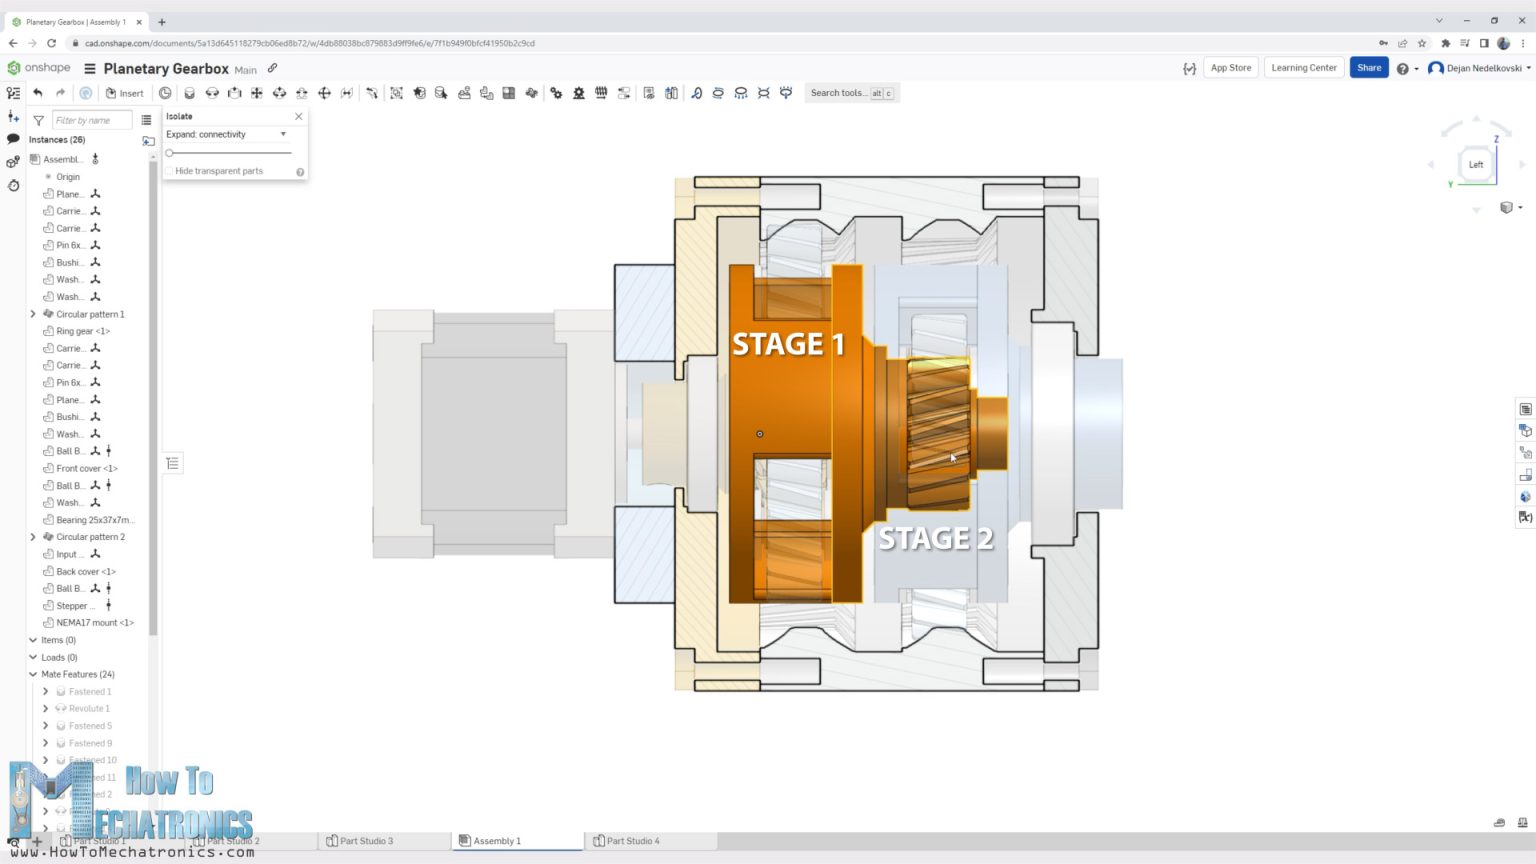This screenshot has height=864, width=1536.
Task: Click the user avatar for Dejan Nedelkovski
Action: coord(1437,68)
